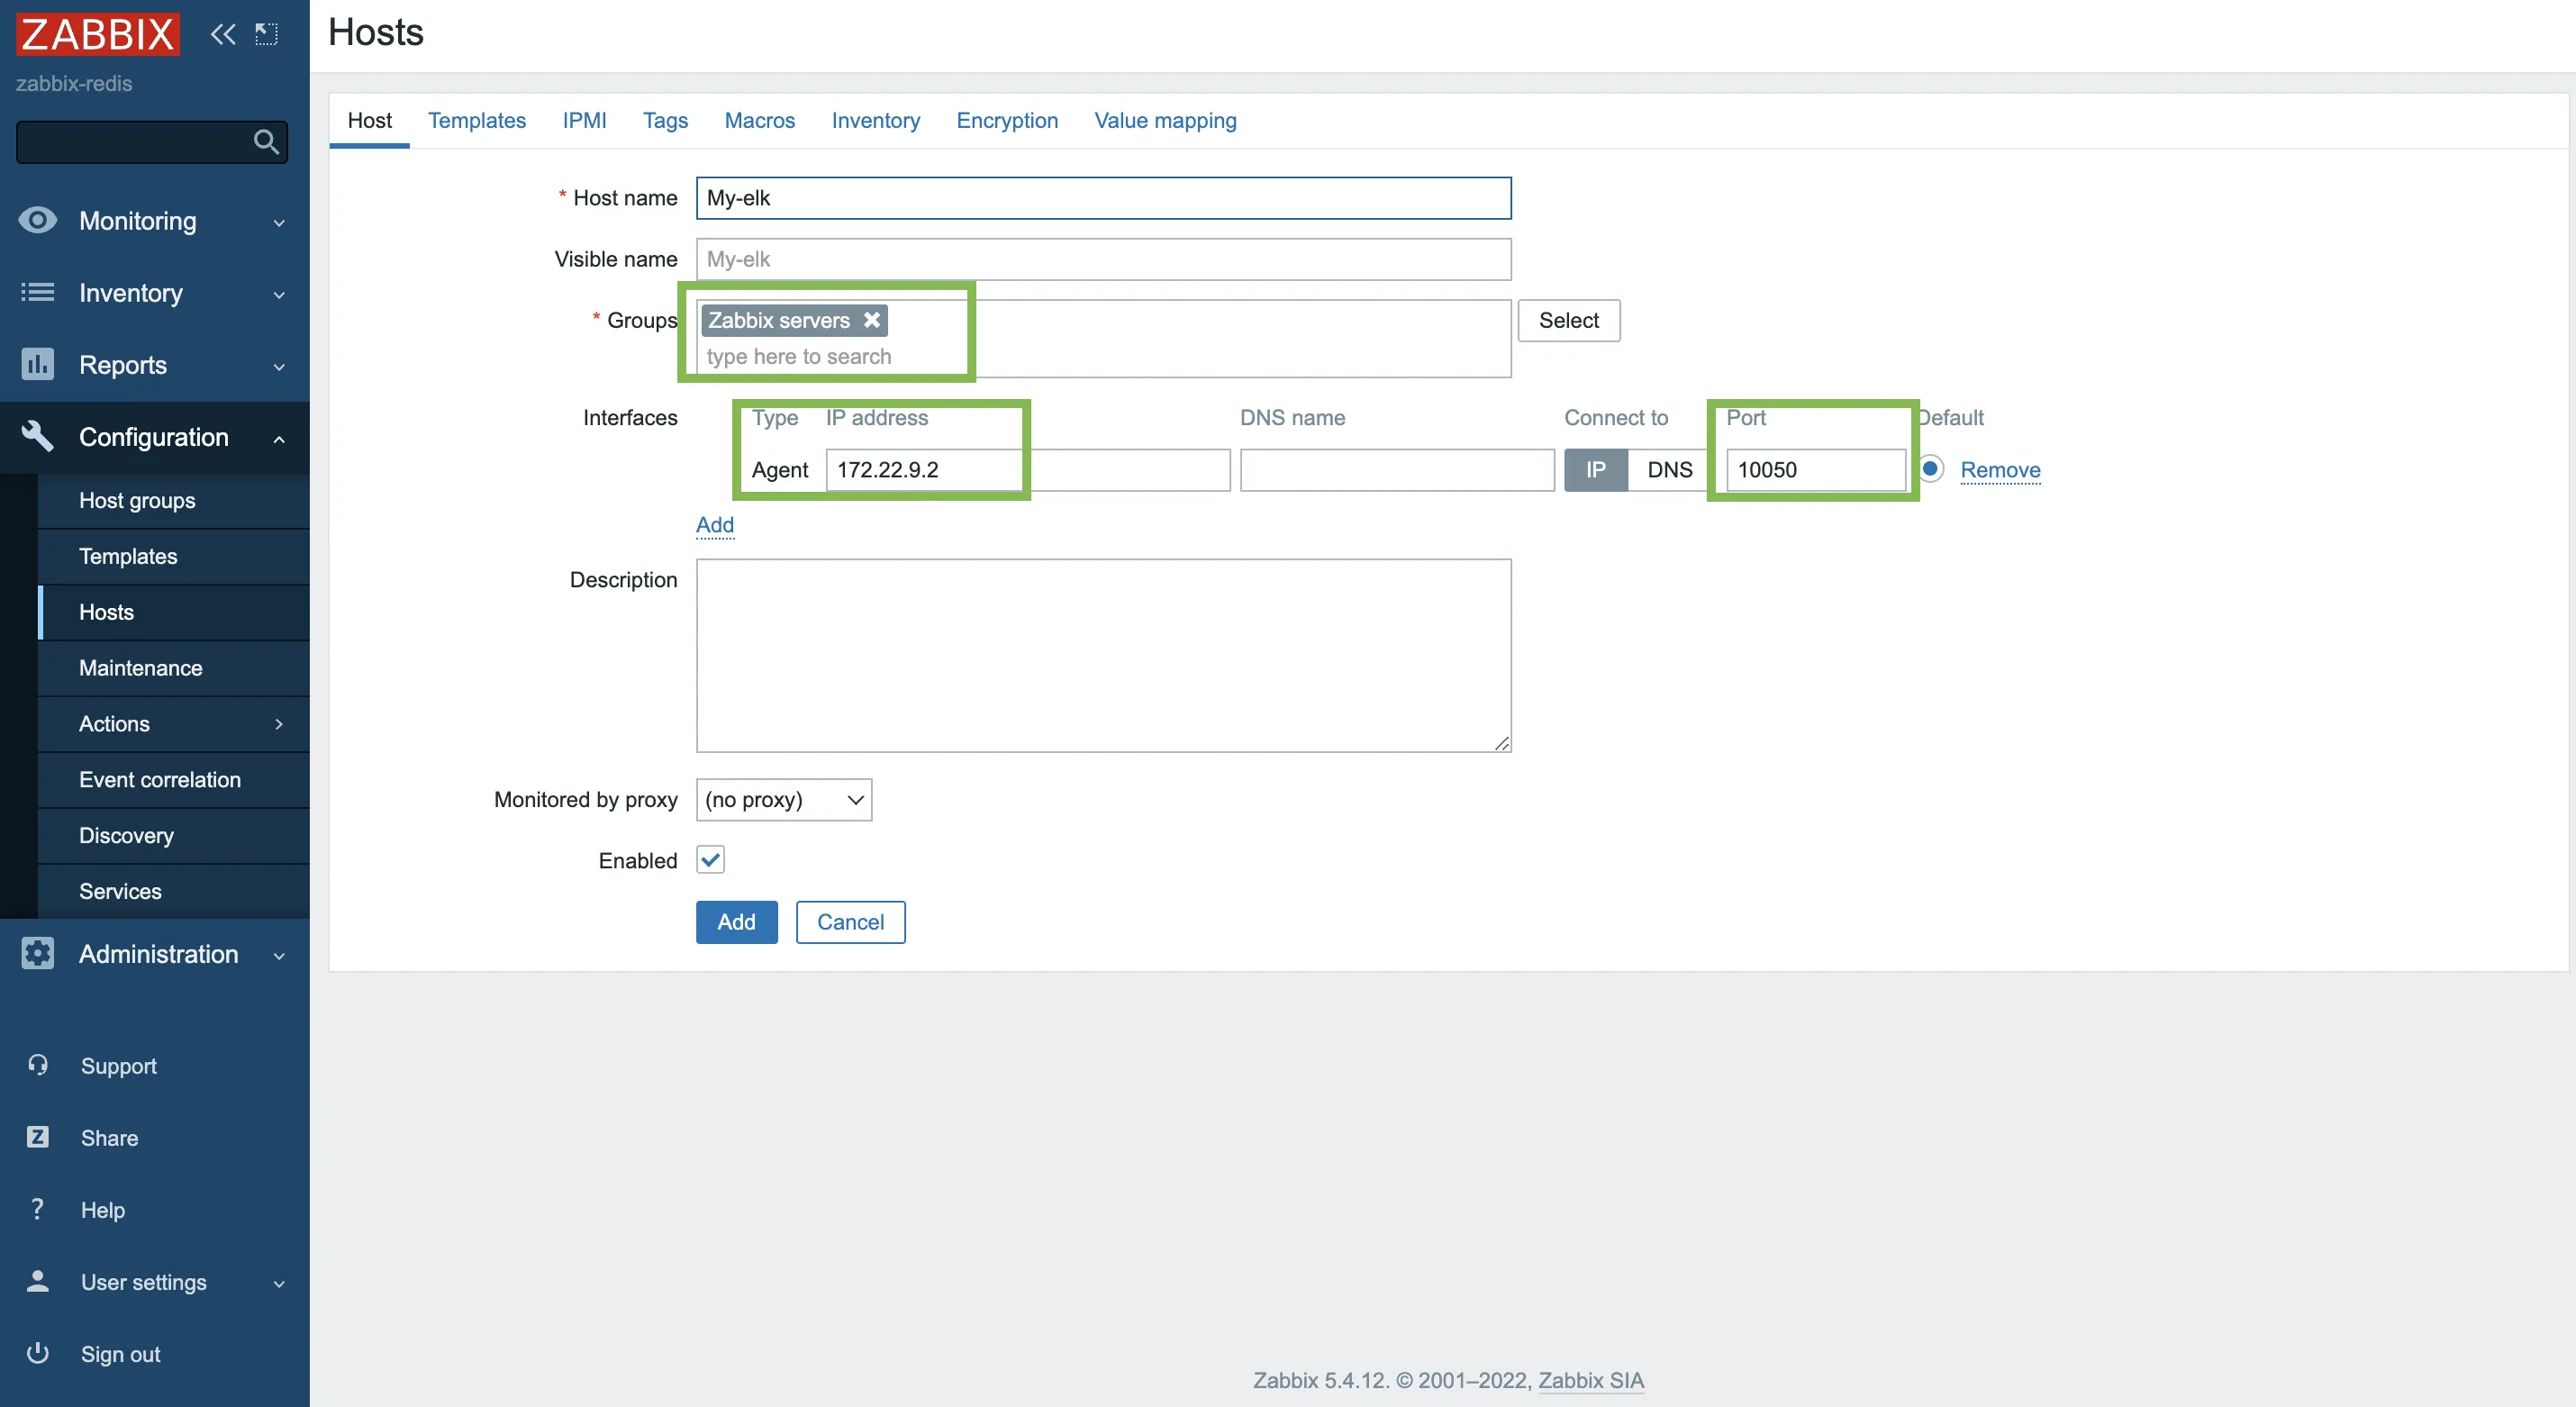Switch Connect to option to DNS

tap(1669, 470)
